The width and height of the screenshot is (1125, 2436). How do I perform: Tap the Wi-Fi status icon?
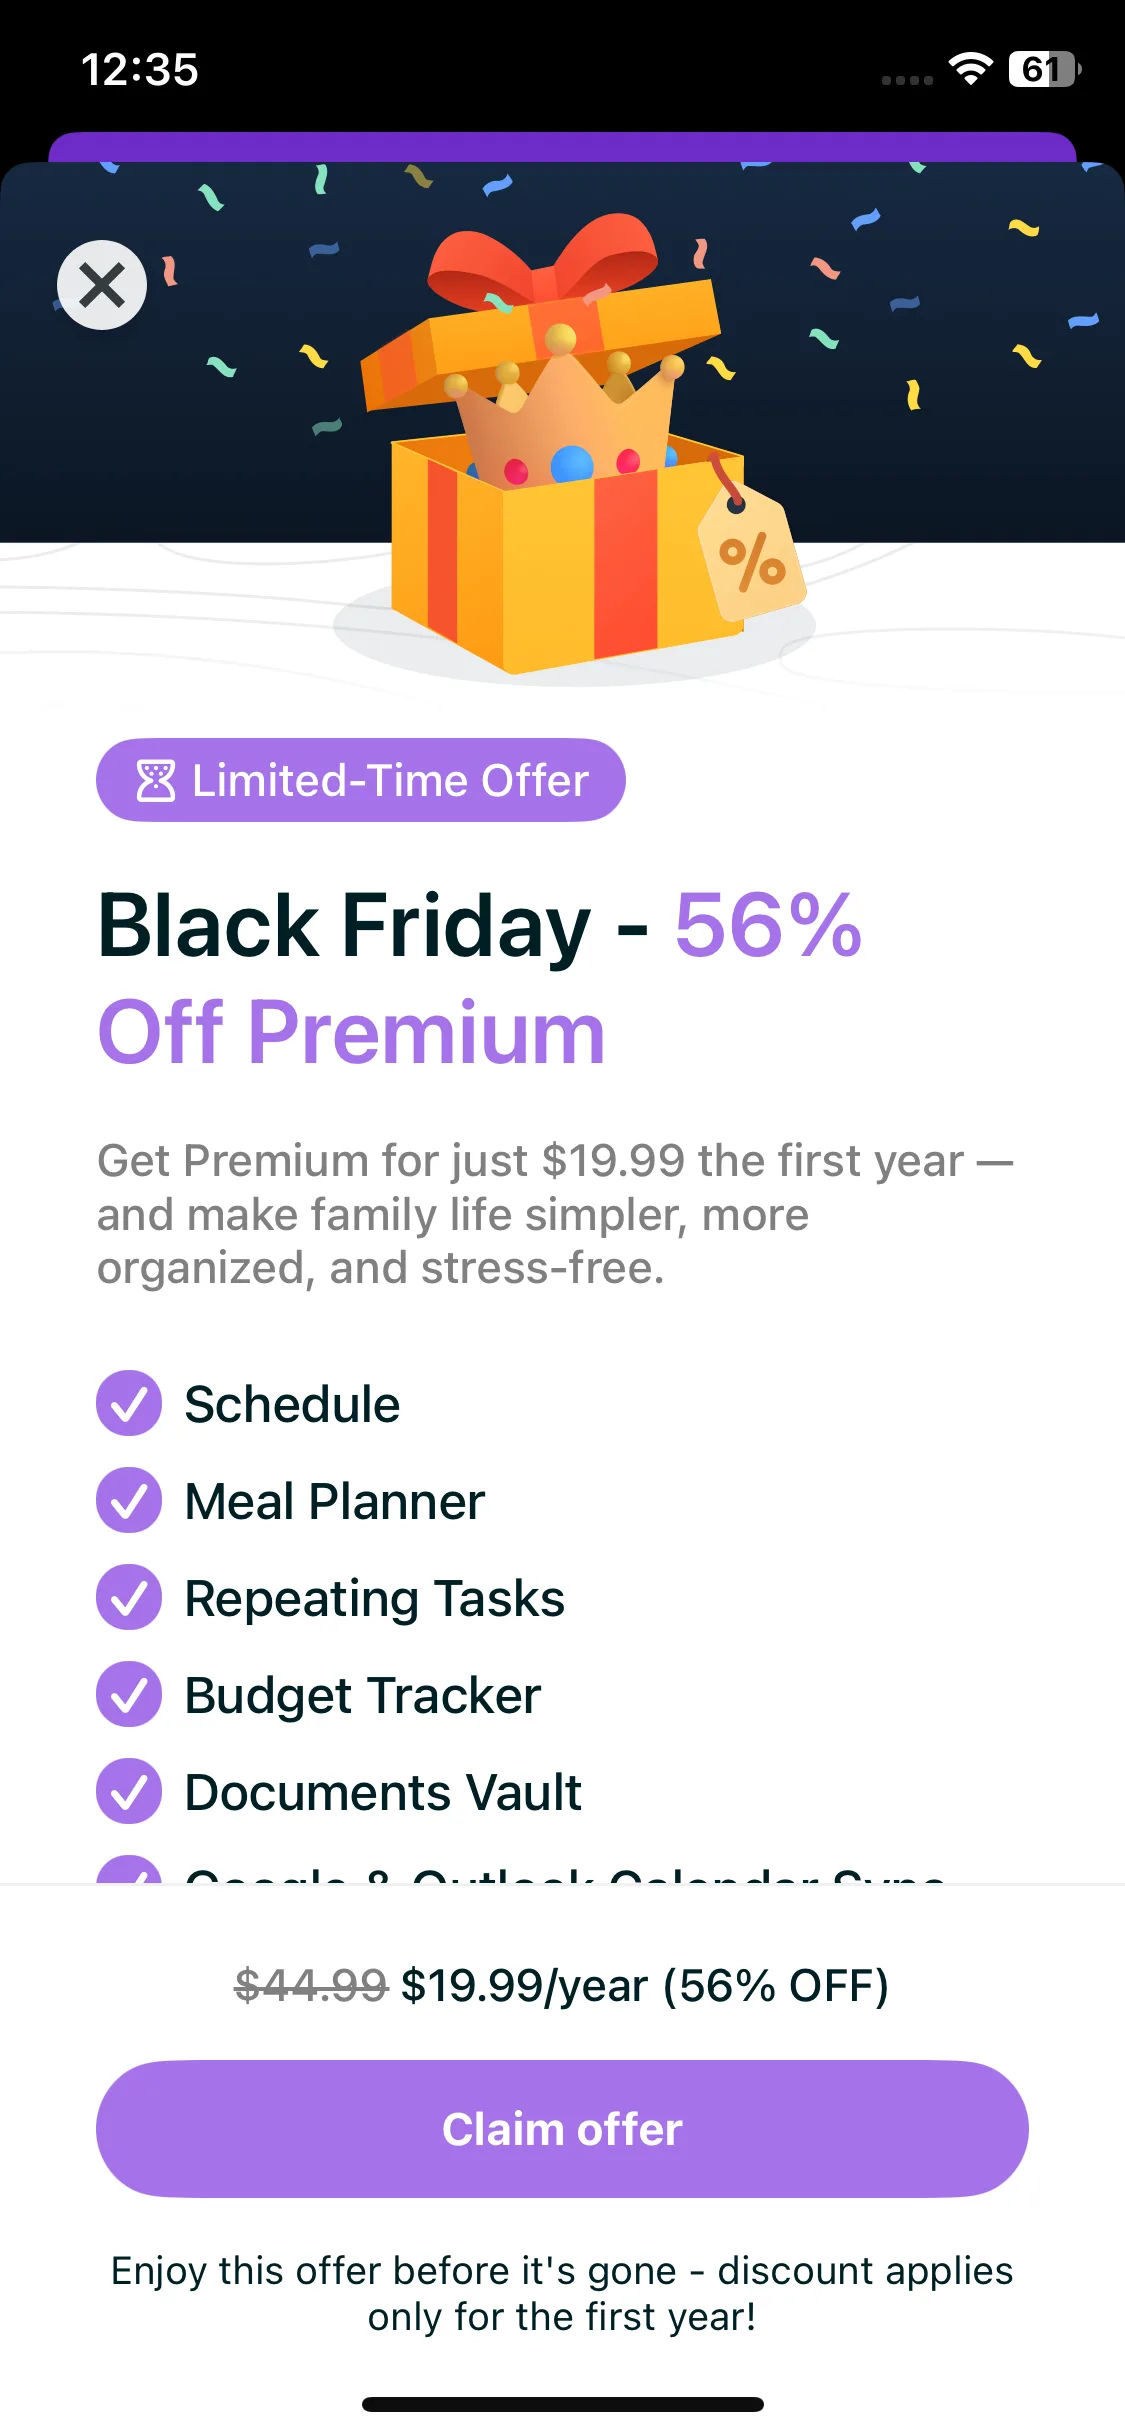point(969,69)
